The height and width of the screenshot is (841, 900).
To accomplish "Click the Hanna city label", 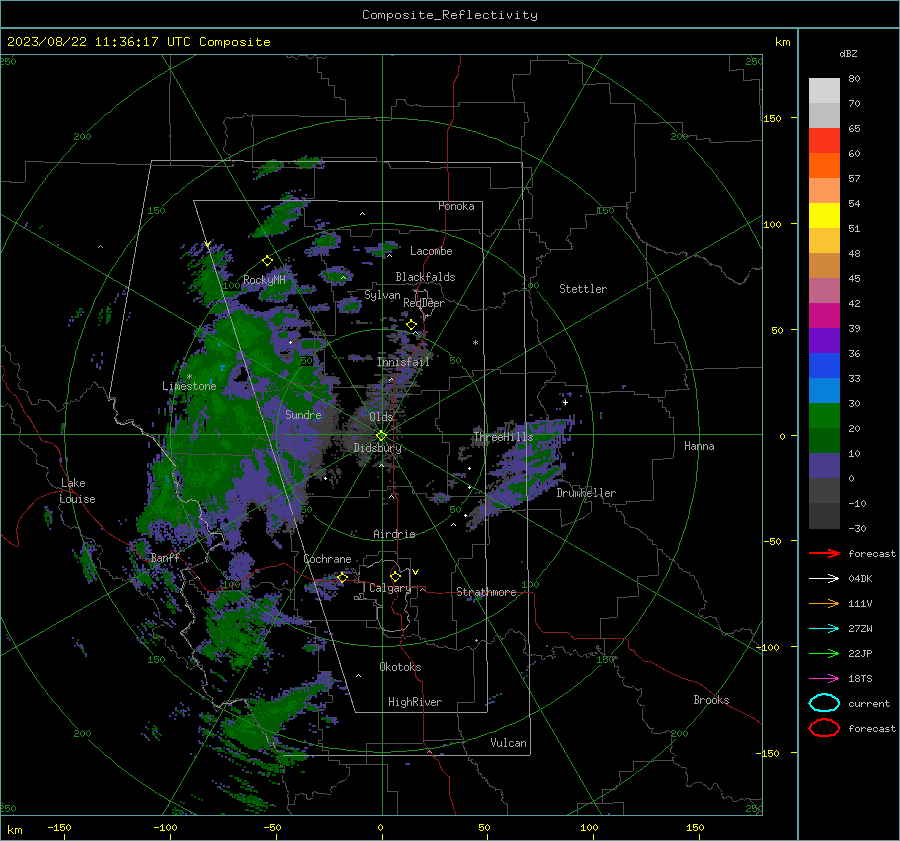I will point(699,446).
